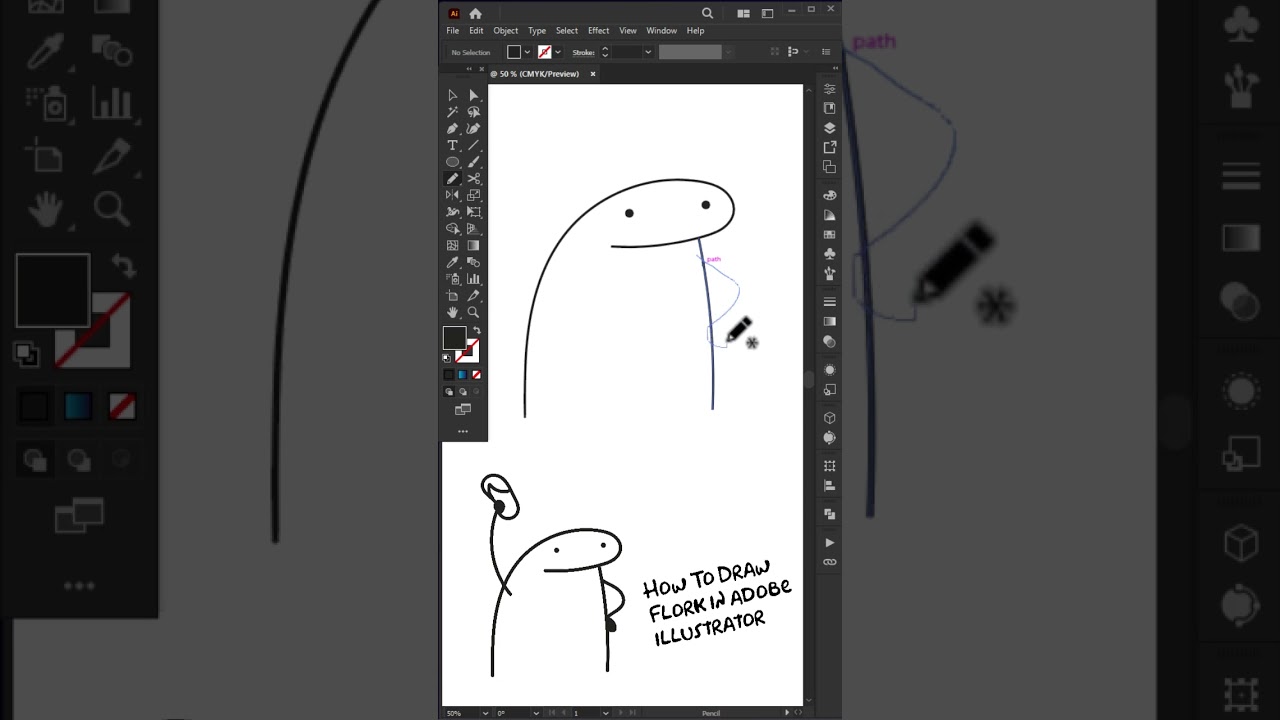The height and width of the screenshot is (720, 1280).
Task: Set paint mode to None button
Action: point(476,374)
